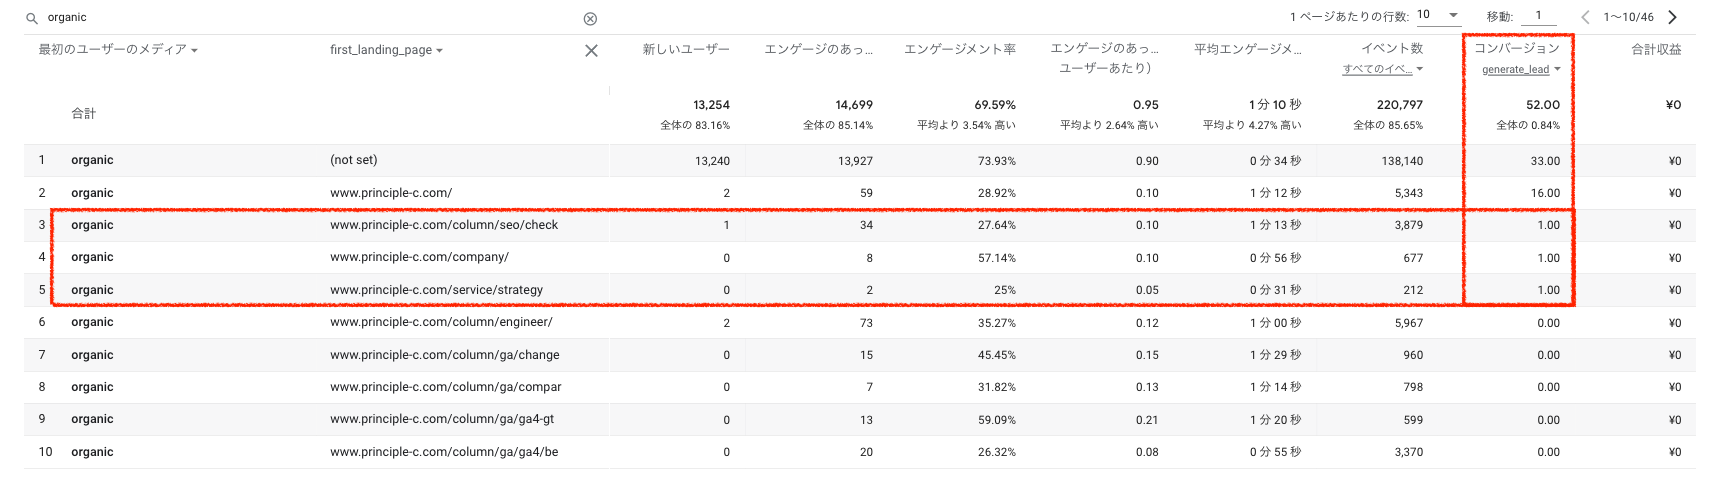Viewport: 1714px width, 494px height.
Task: Click the search text field containing 'organic'
Action: (300, 18)
